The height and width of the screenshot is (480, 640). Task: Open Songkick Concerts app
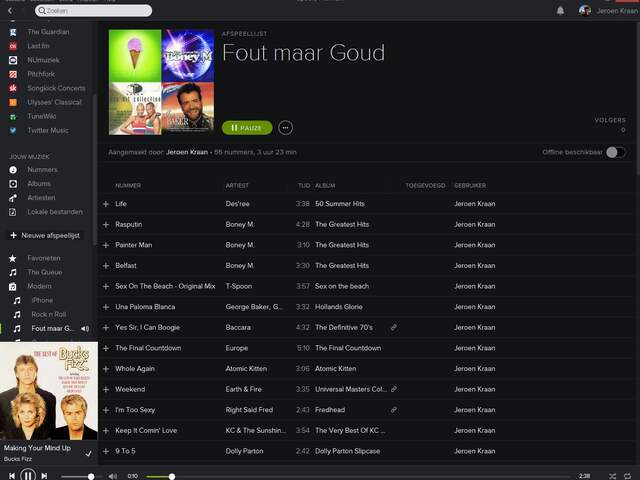click(x=56, y=88)
